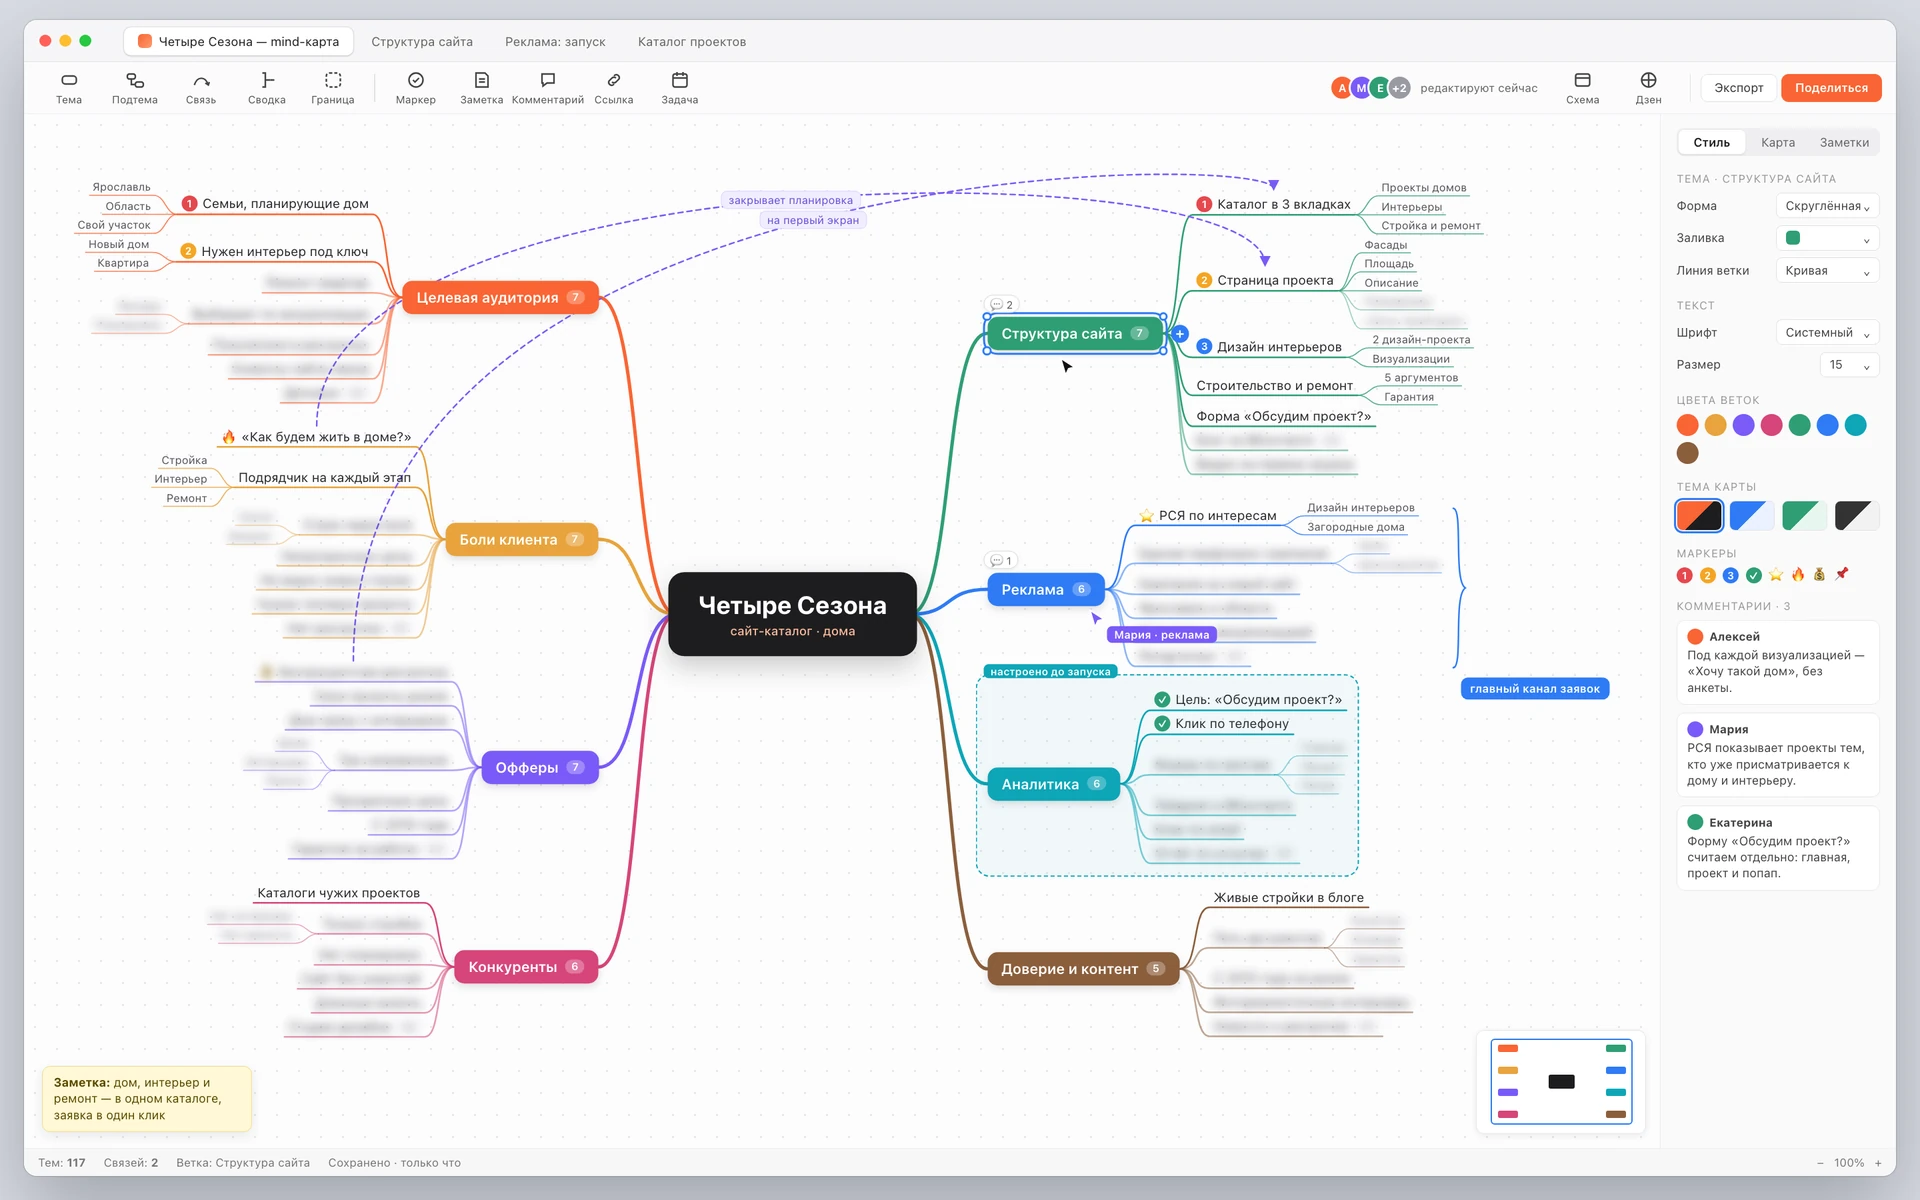Open comment bubble above Реклама node
Viewport: 1920px width, 1200px height.
tap(1001, 561)
